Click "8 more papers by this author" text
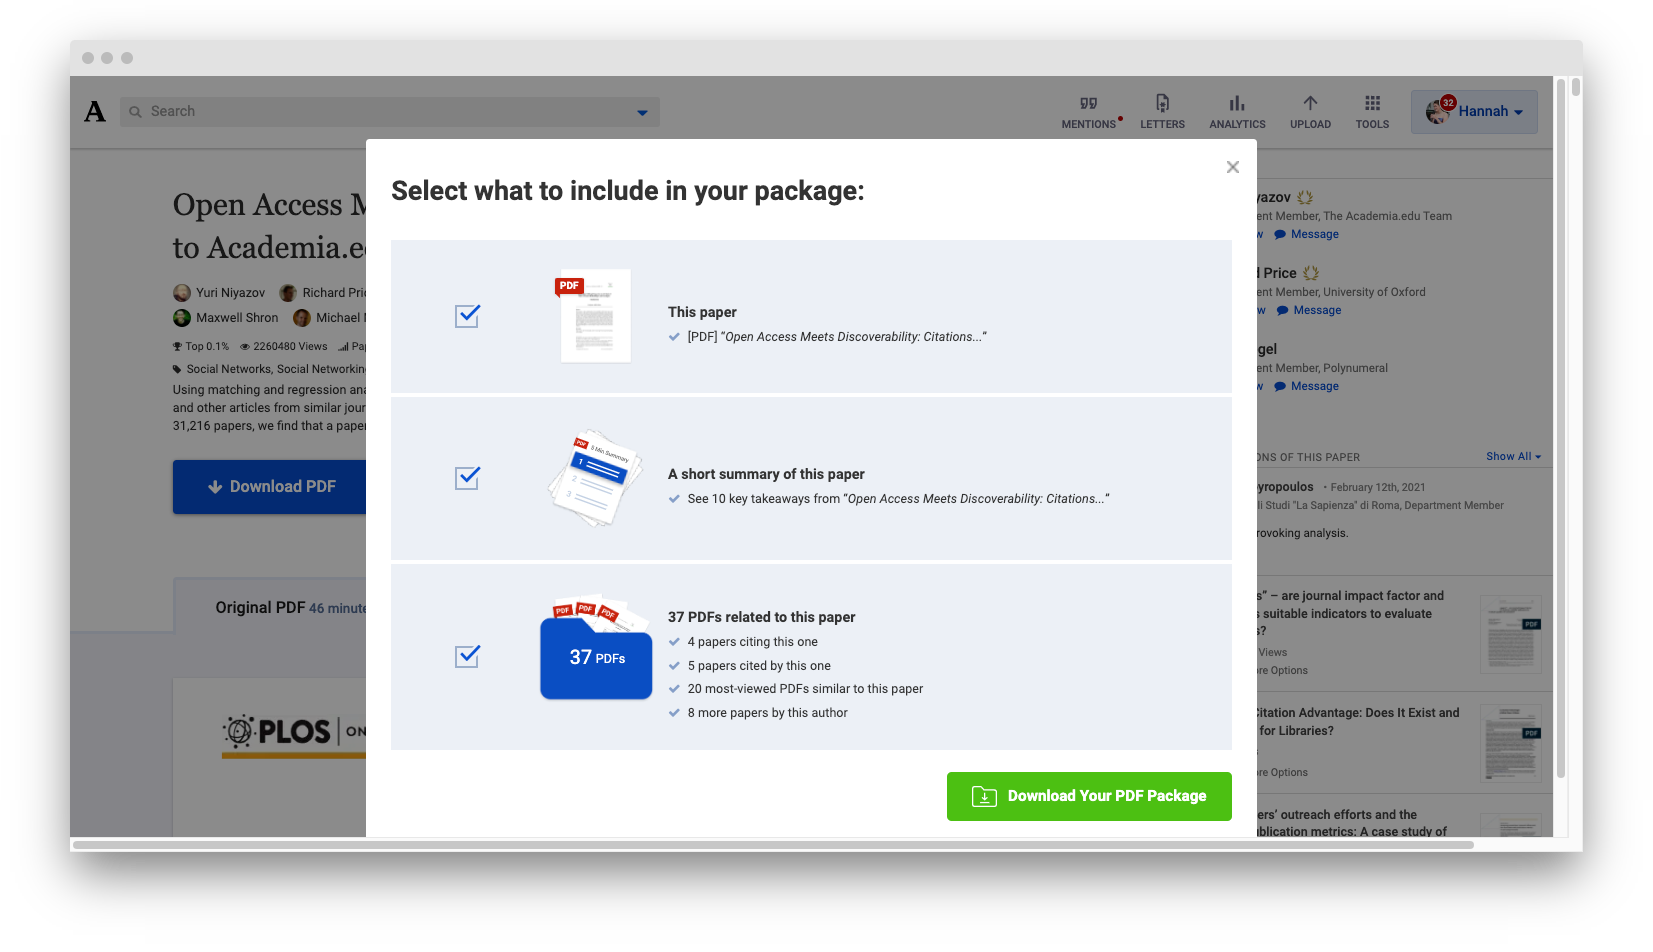Viewport: 1653px width, 952px height. click(x=767, y=713)
